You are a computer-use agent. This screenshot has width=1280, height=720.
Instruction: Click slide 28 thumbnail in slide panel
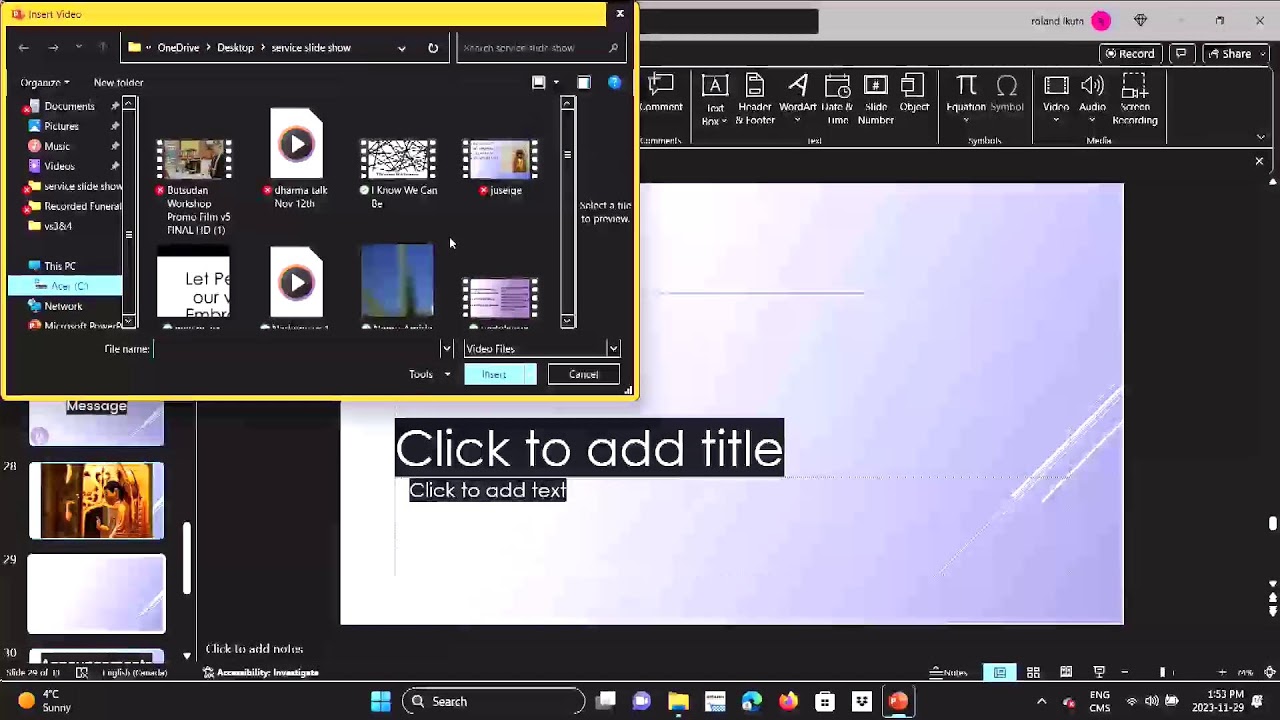pyautogui.click(x=96, y=500)
